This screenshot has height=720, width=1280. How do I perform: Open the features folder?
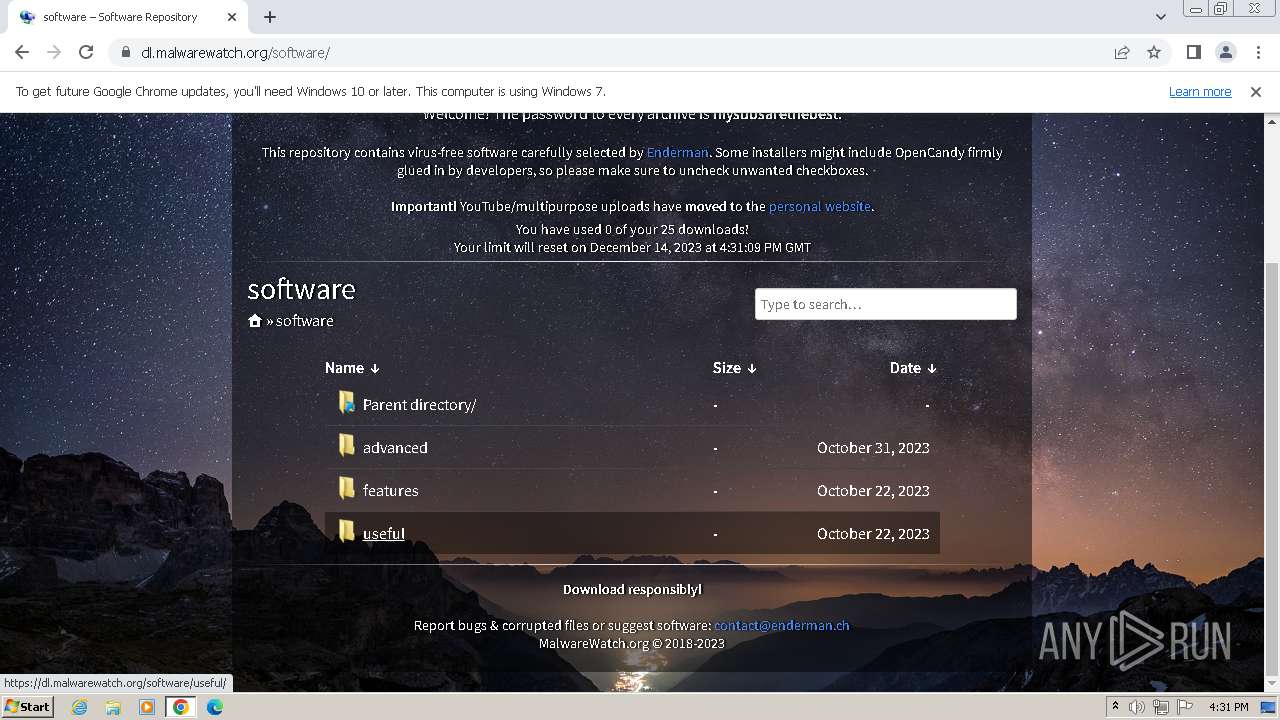point(390,490)
